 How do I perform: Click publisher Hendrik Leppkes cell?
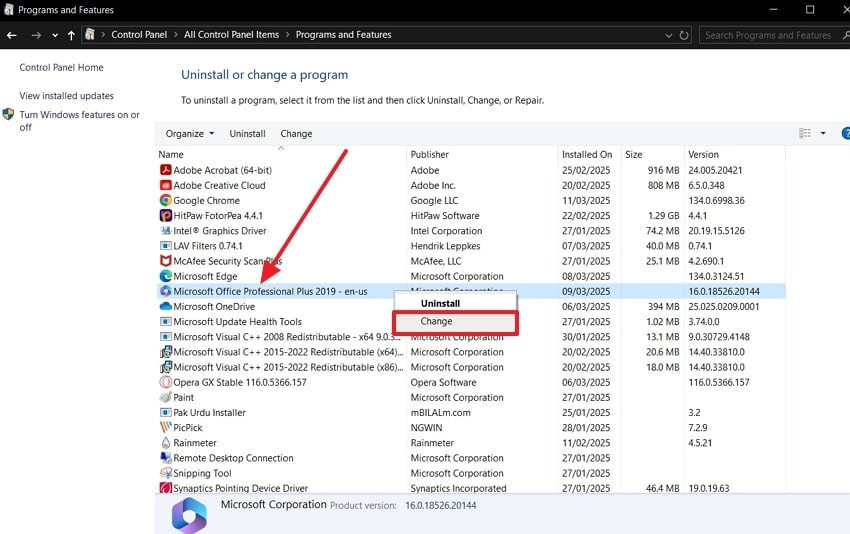[445, 246]
